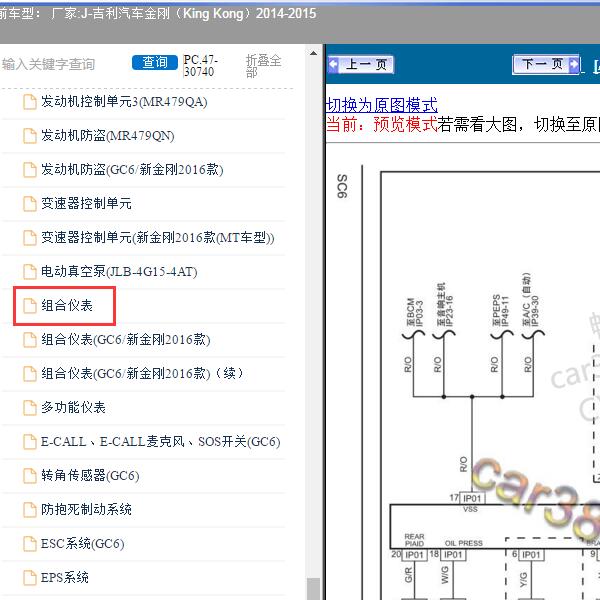600x600 pixels.
Task: Click right arrow icon on 下一页 button
Action: tap(574, 64)
